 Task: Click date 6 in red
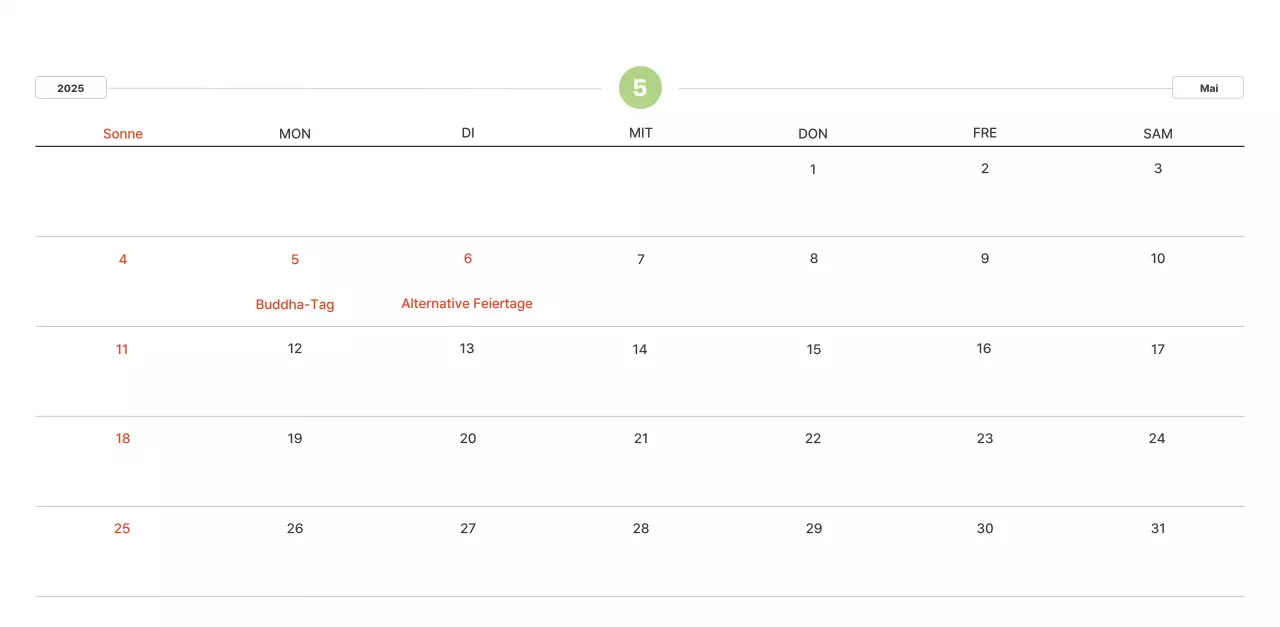tap(468, 258)
